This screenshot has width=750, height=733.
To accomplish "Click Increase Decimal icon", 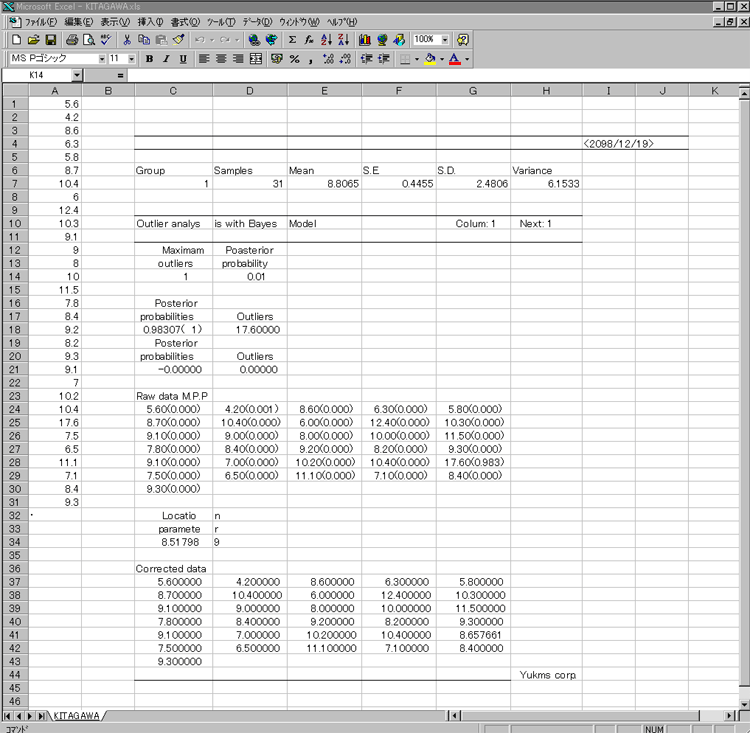I will tap(328, 59).
